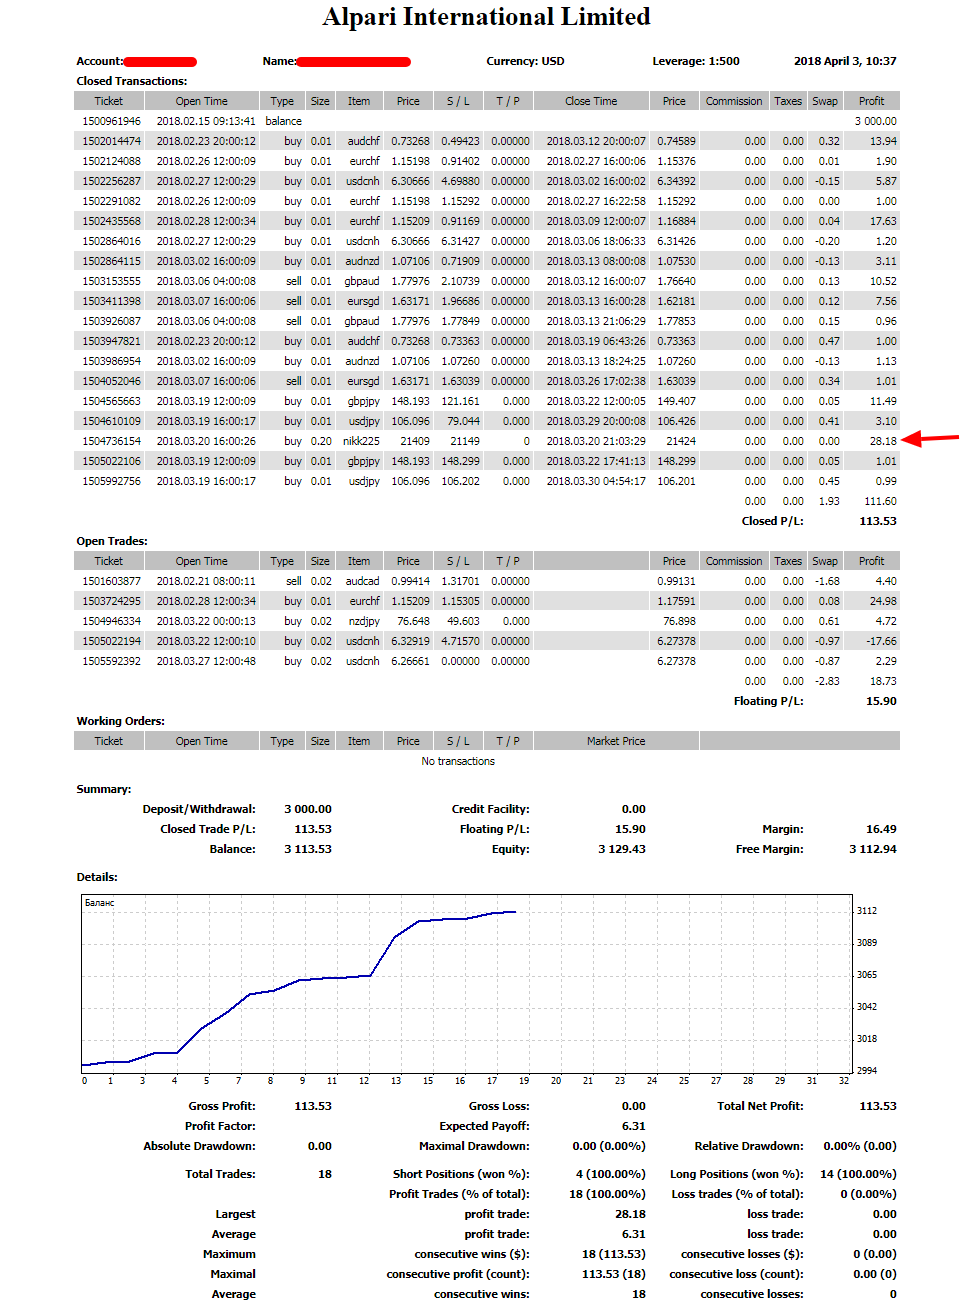The height and width of the screenshot is (1304, 968).
Task: Select ticket number 1502435568
Action: tap(112, 221)
